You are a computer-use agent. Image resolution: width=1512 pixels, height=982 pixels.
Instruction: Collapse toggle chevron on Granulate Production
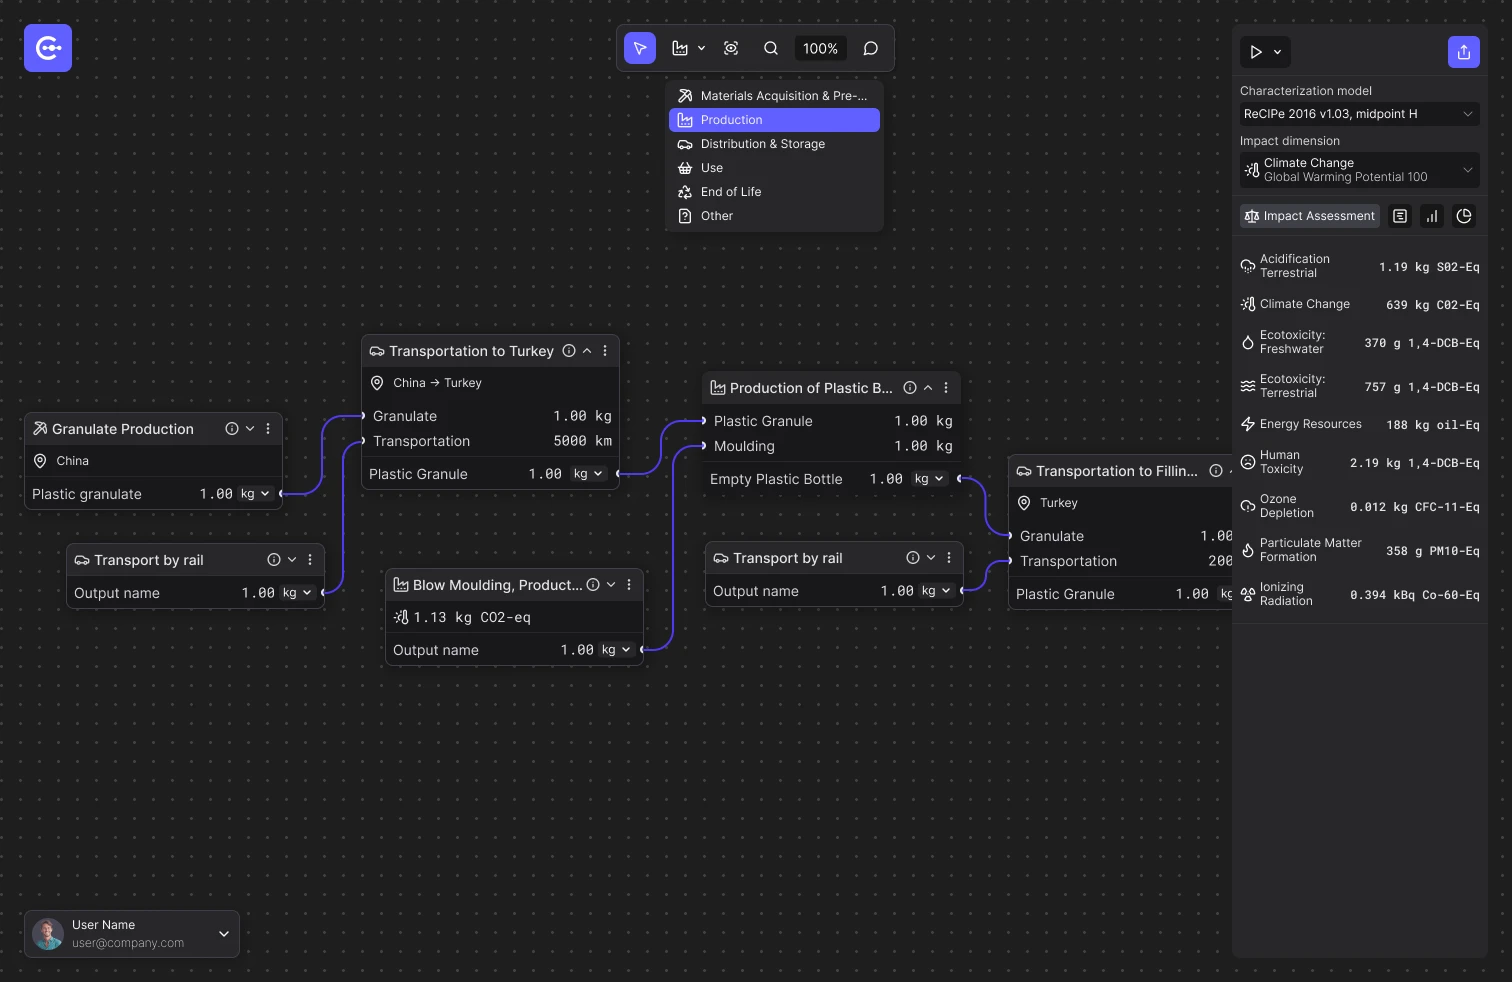(x=250, y=429)
